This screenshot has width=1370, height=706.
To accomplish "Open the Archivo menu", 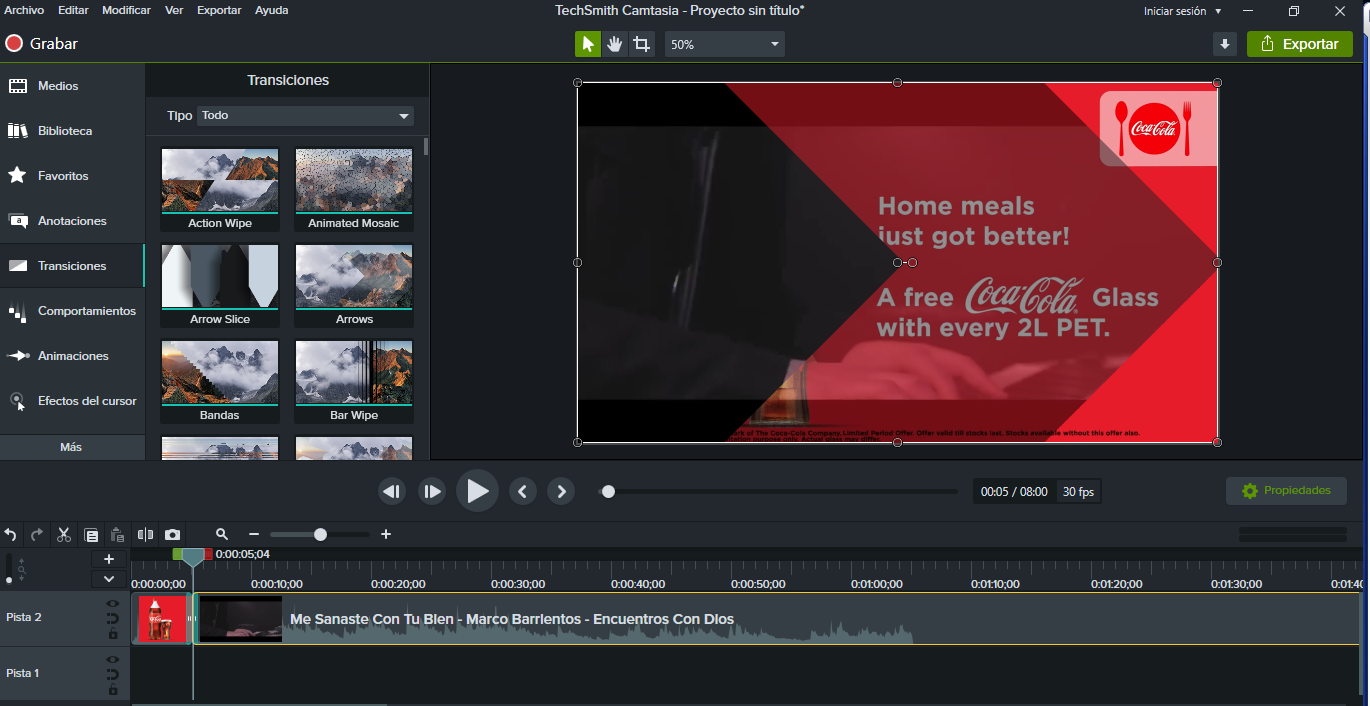I will 24,10.
